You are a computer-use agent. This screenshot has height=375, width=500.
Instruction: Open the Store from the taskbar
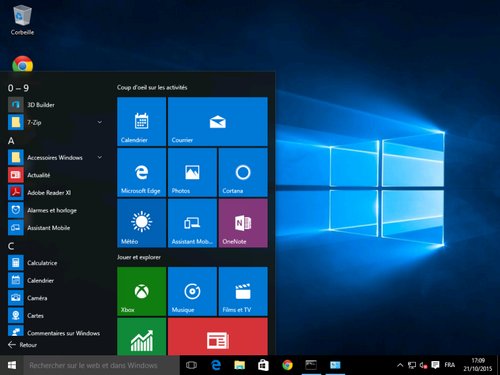click(x=263, y=365)
